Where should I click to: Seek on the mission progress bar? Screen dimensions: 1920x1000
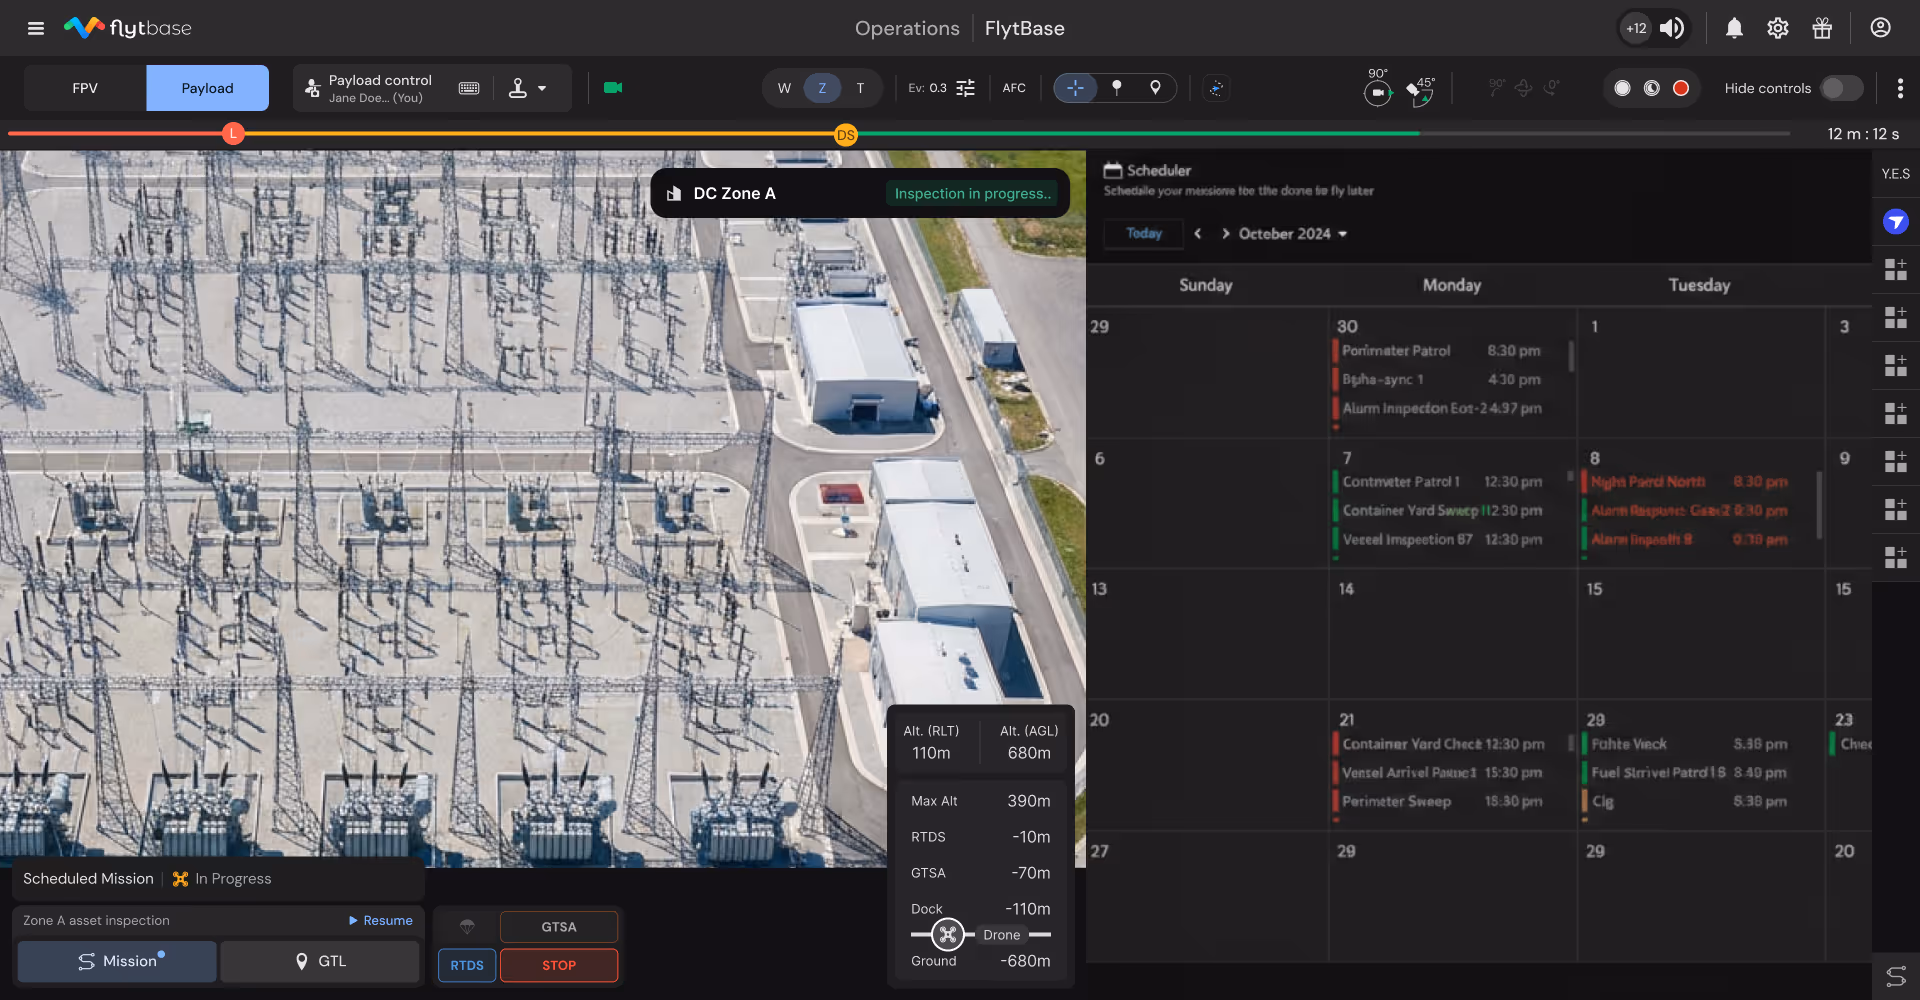coord(898,133)
